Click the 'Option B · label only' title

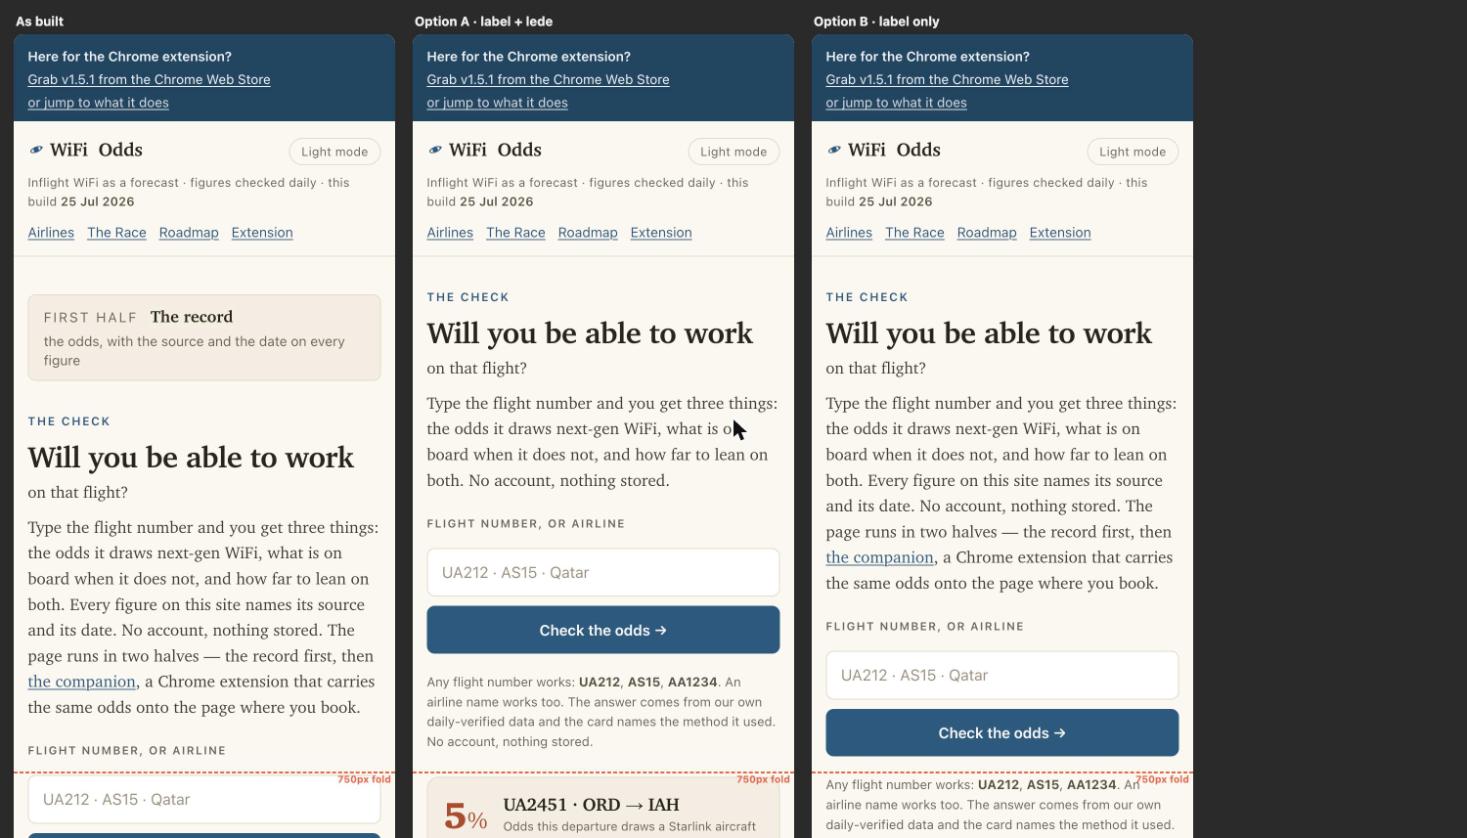click(x=877, y=21)
